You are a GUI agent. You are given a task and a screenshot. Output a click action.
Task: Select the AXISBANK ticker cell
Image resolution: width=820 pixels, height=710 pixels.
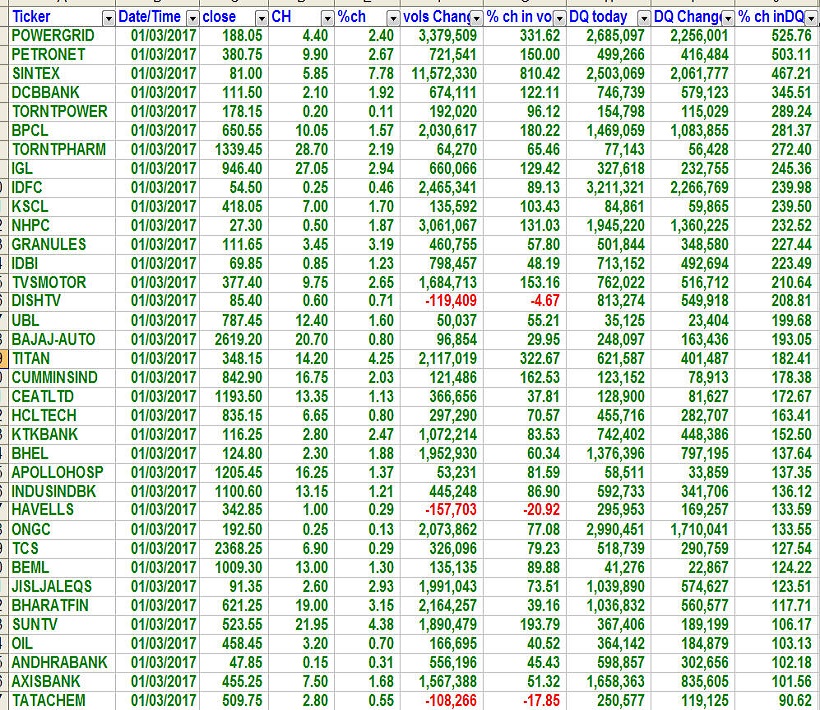[62, 682]
